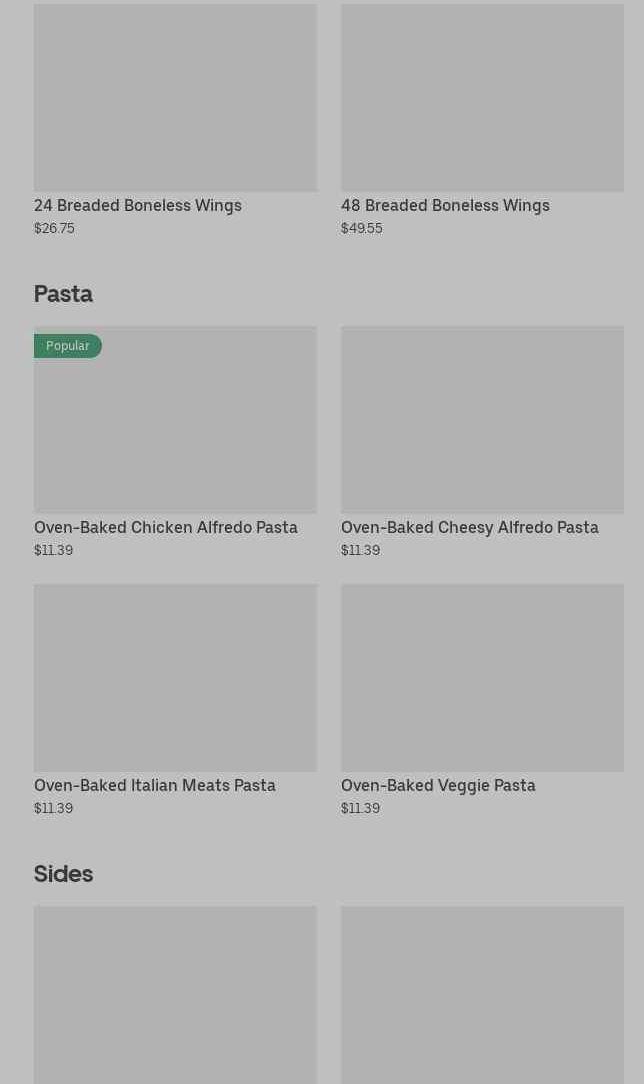
Task: Click the Oven-Baked Cheesy Alfredo Pasta image
Action: 482,419
